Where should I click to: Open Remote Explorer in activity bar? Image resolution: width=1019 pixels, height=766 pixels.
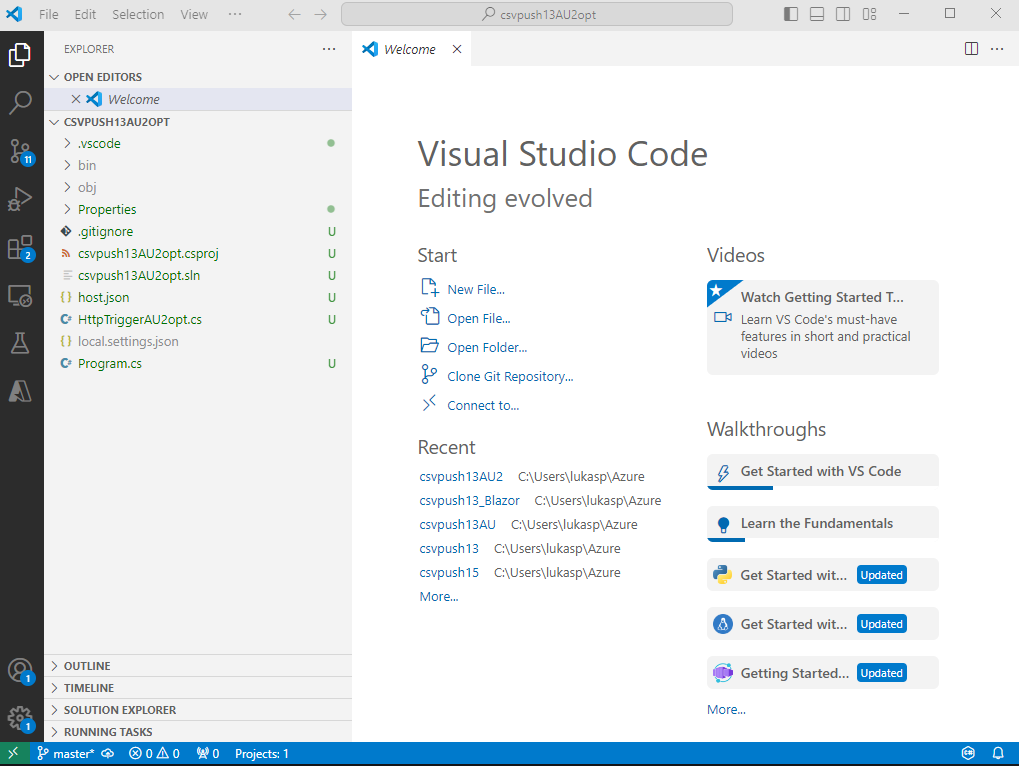(x=20, y=295)
